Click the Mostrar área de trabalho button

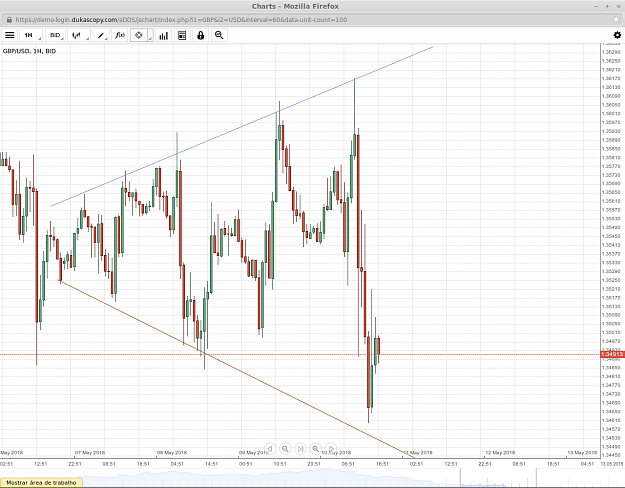(41, 482)
